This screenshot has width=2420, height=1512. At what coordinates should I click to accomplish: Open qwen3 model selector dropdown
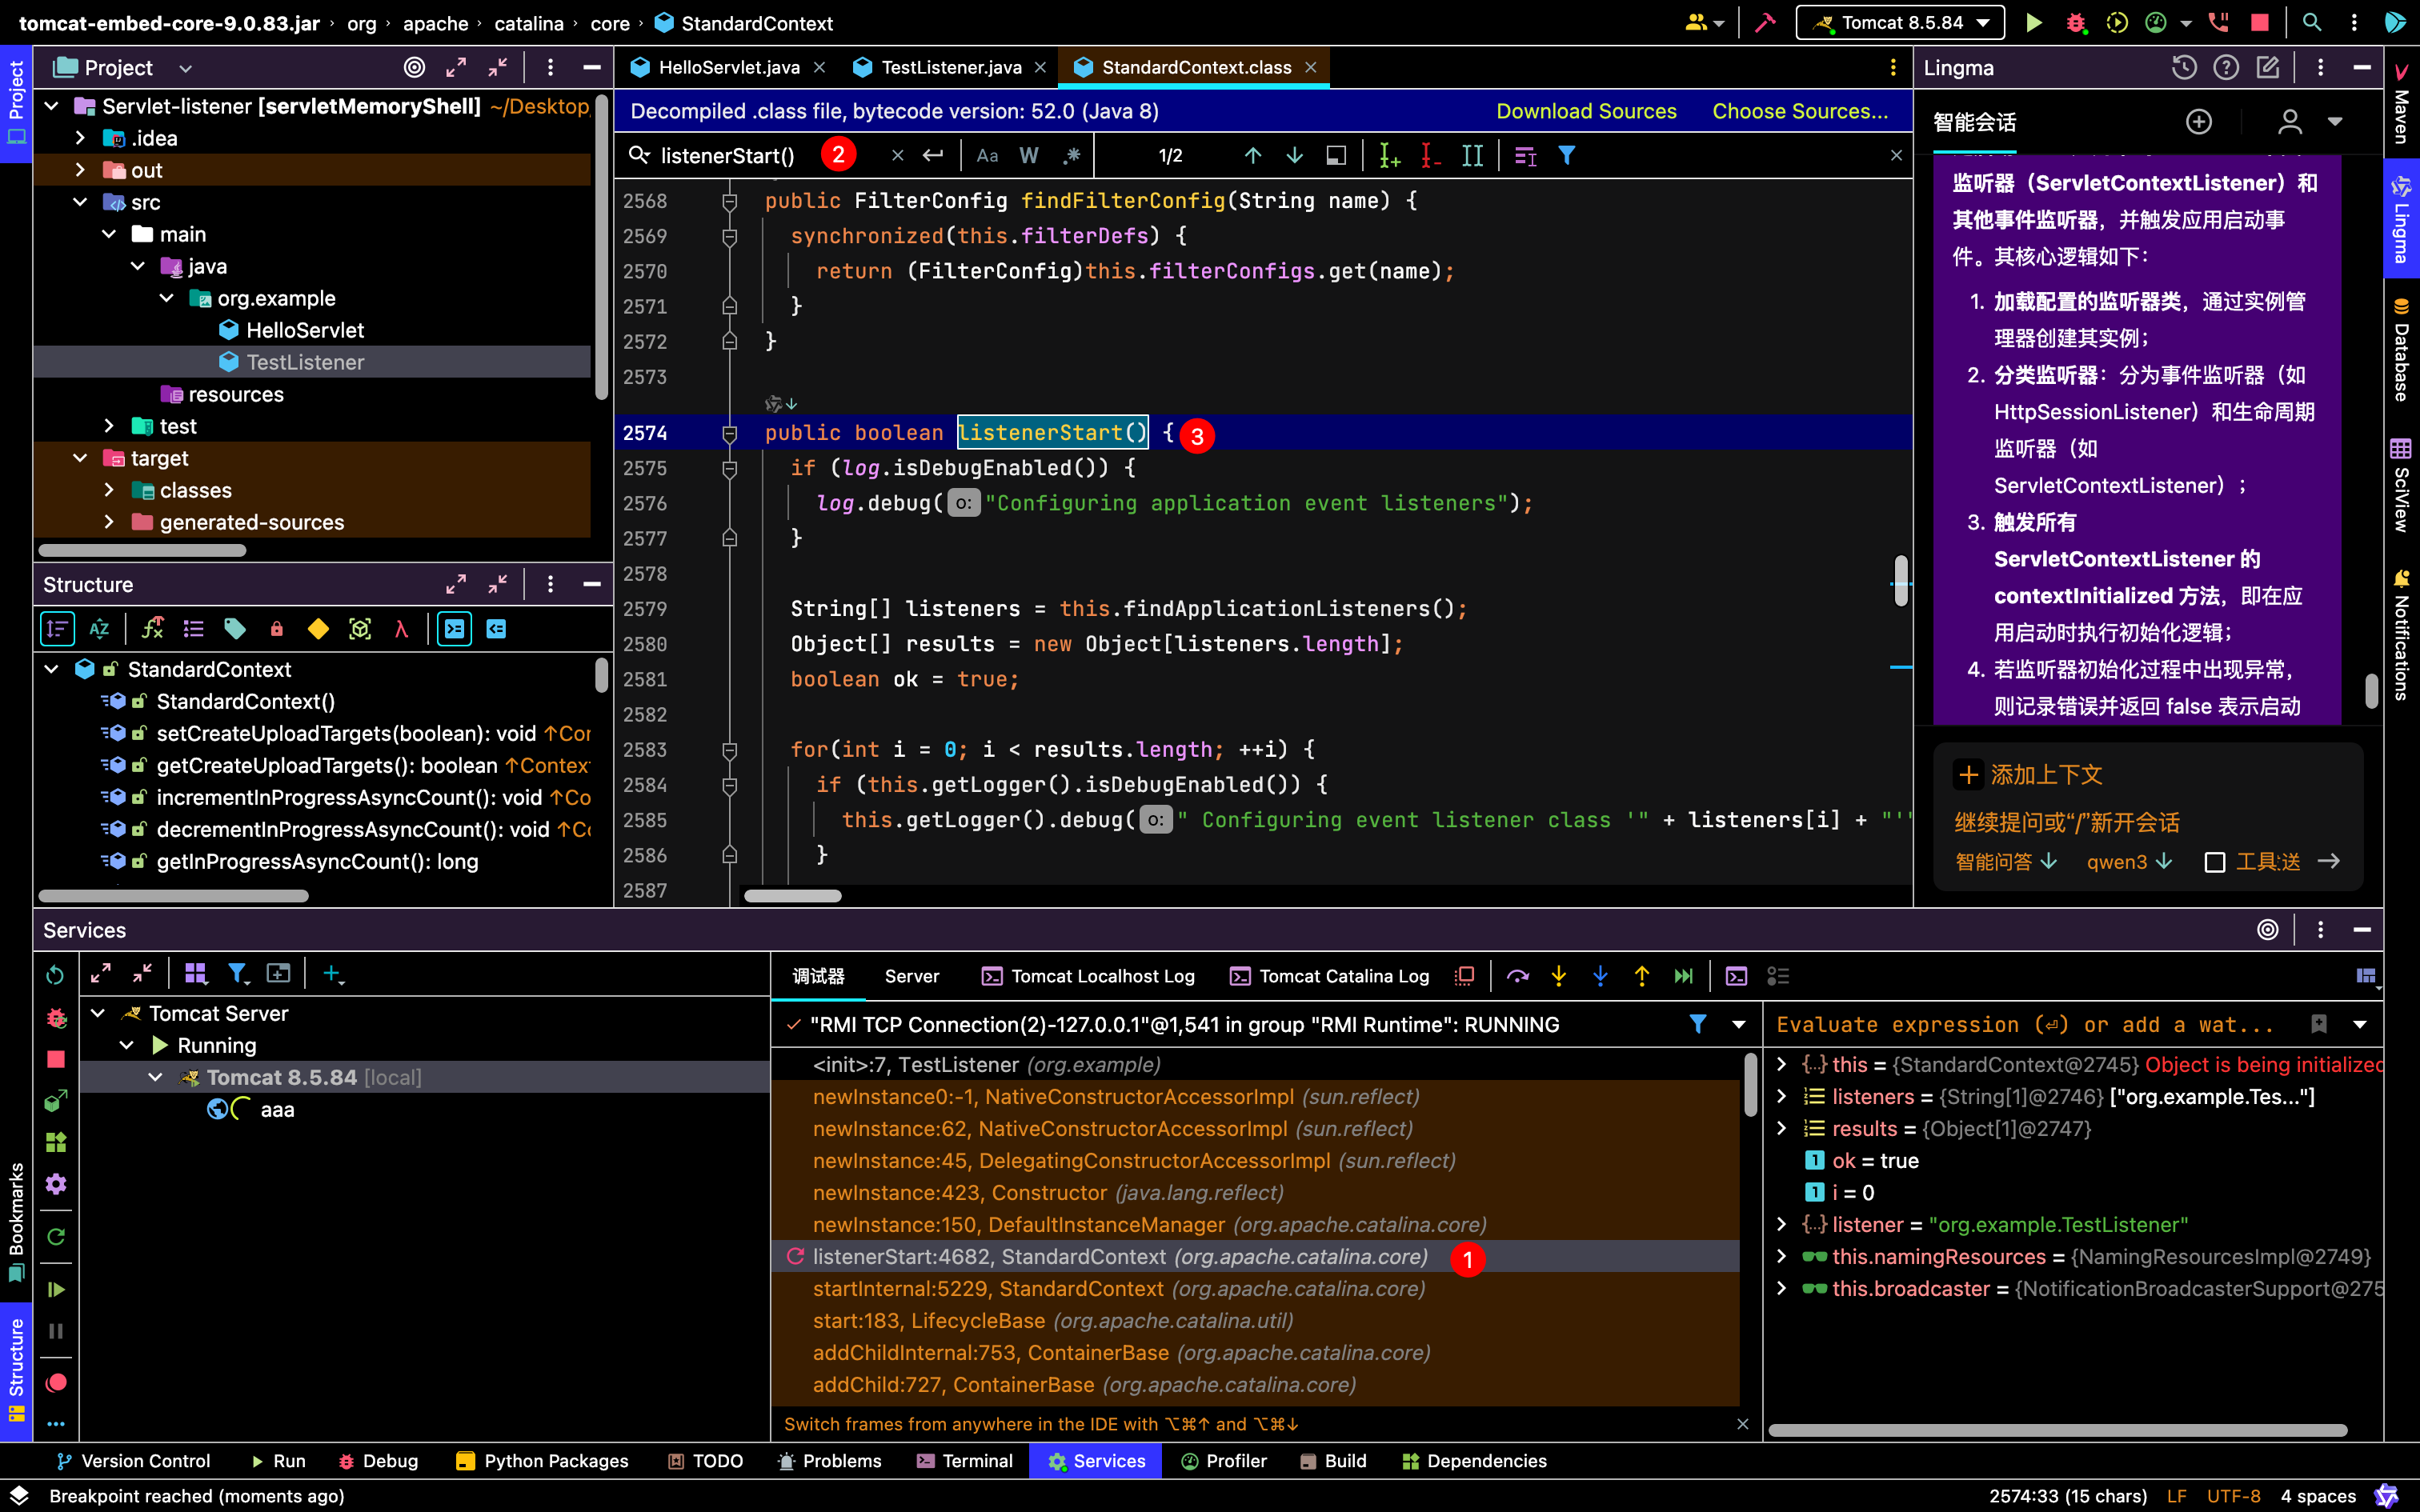point(2129,862)
